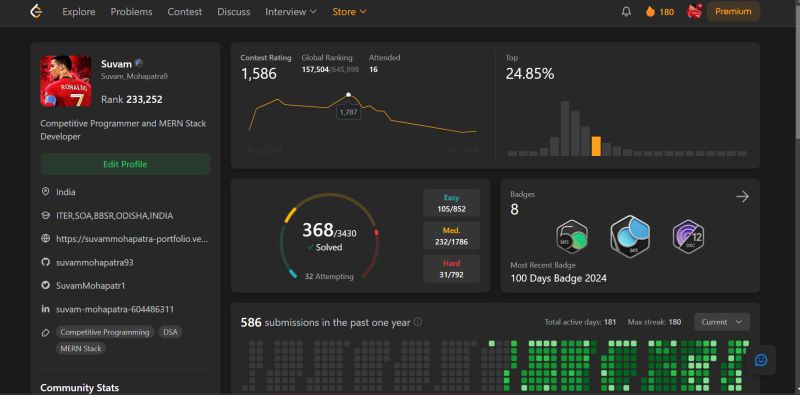Click the Premium button
Screen dimensions: 800x395
coord(733,11)
